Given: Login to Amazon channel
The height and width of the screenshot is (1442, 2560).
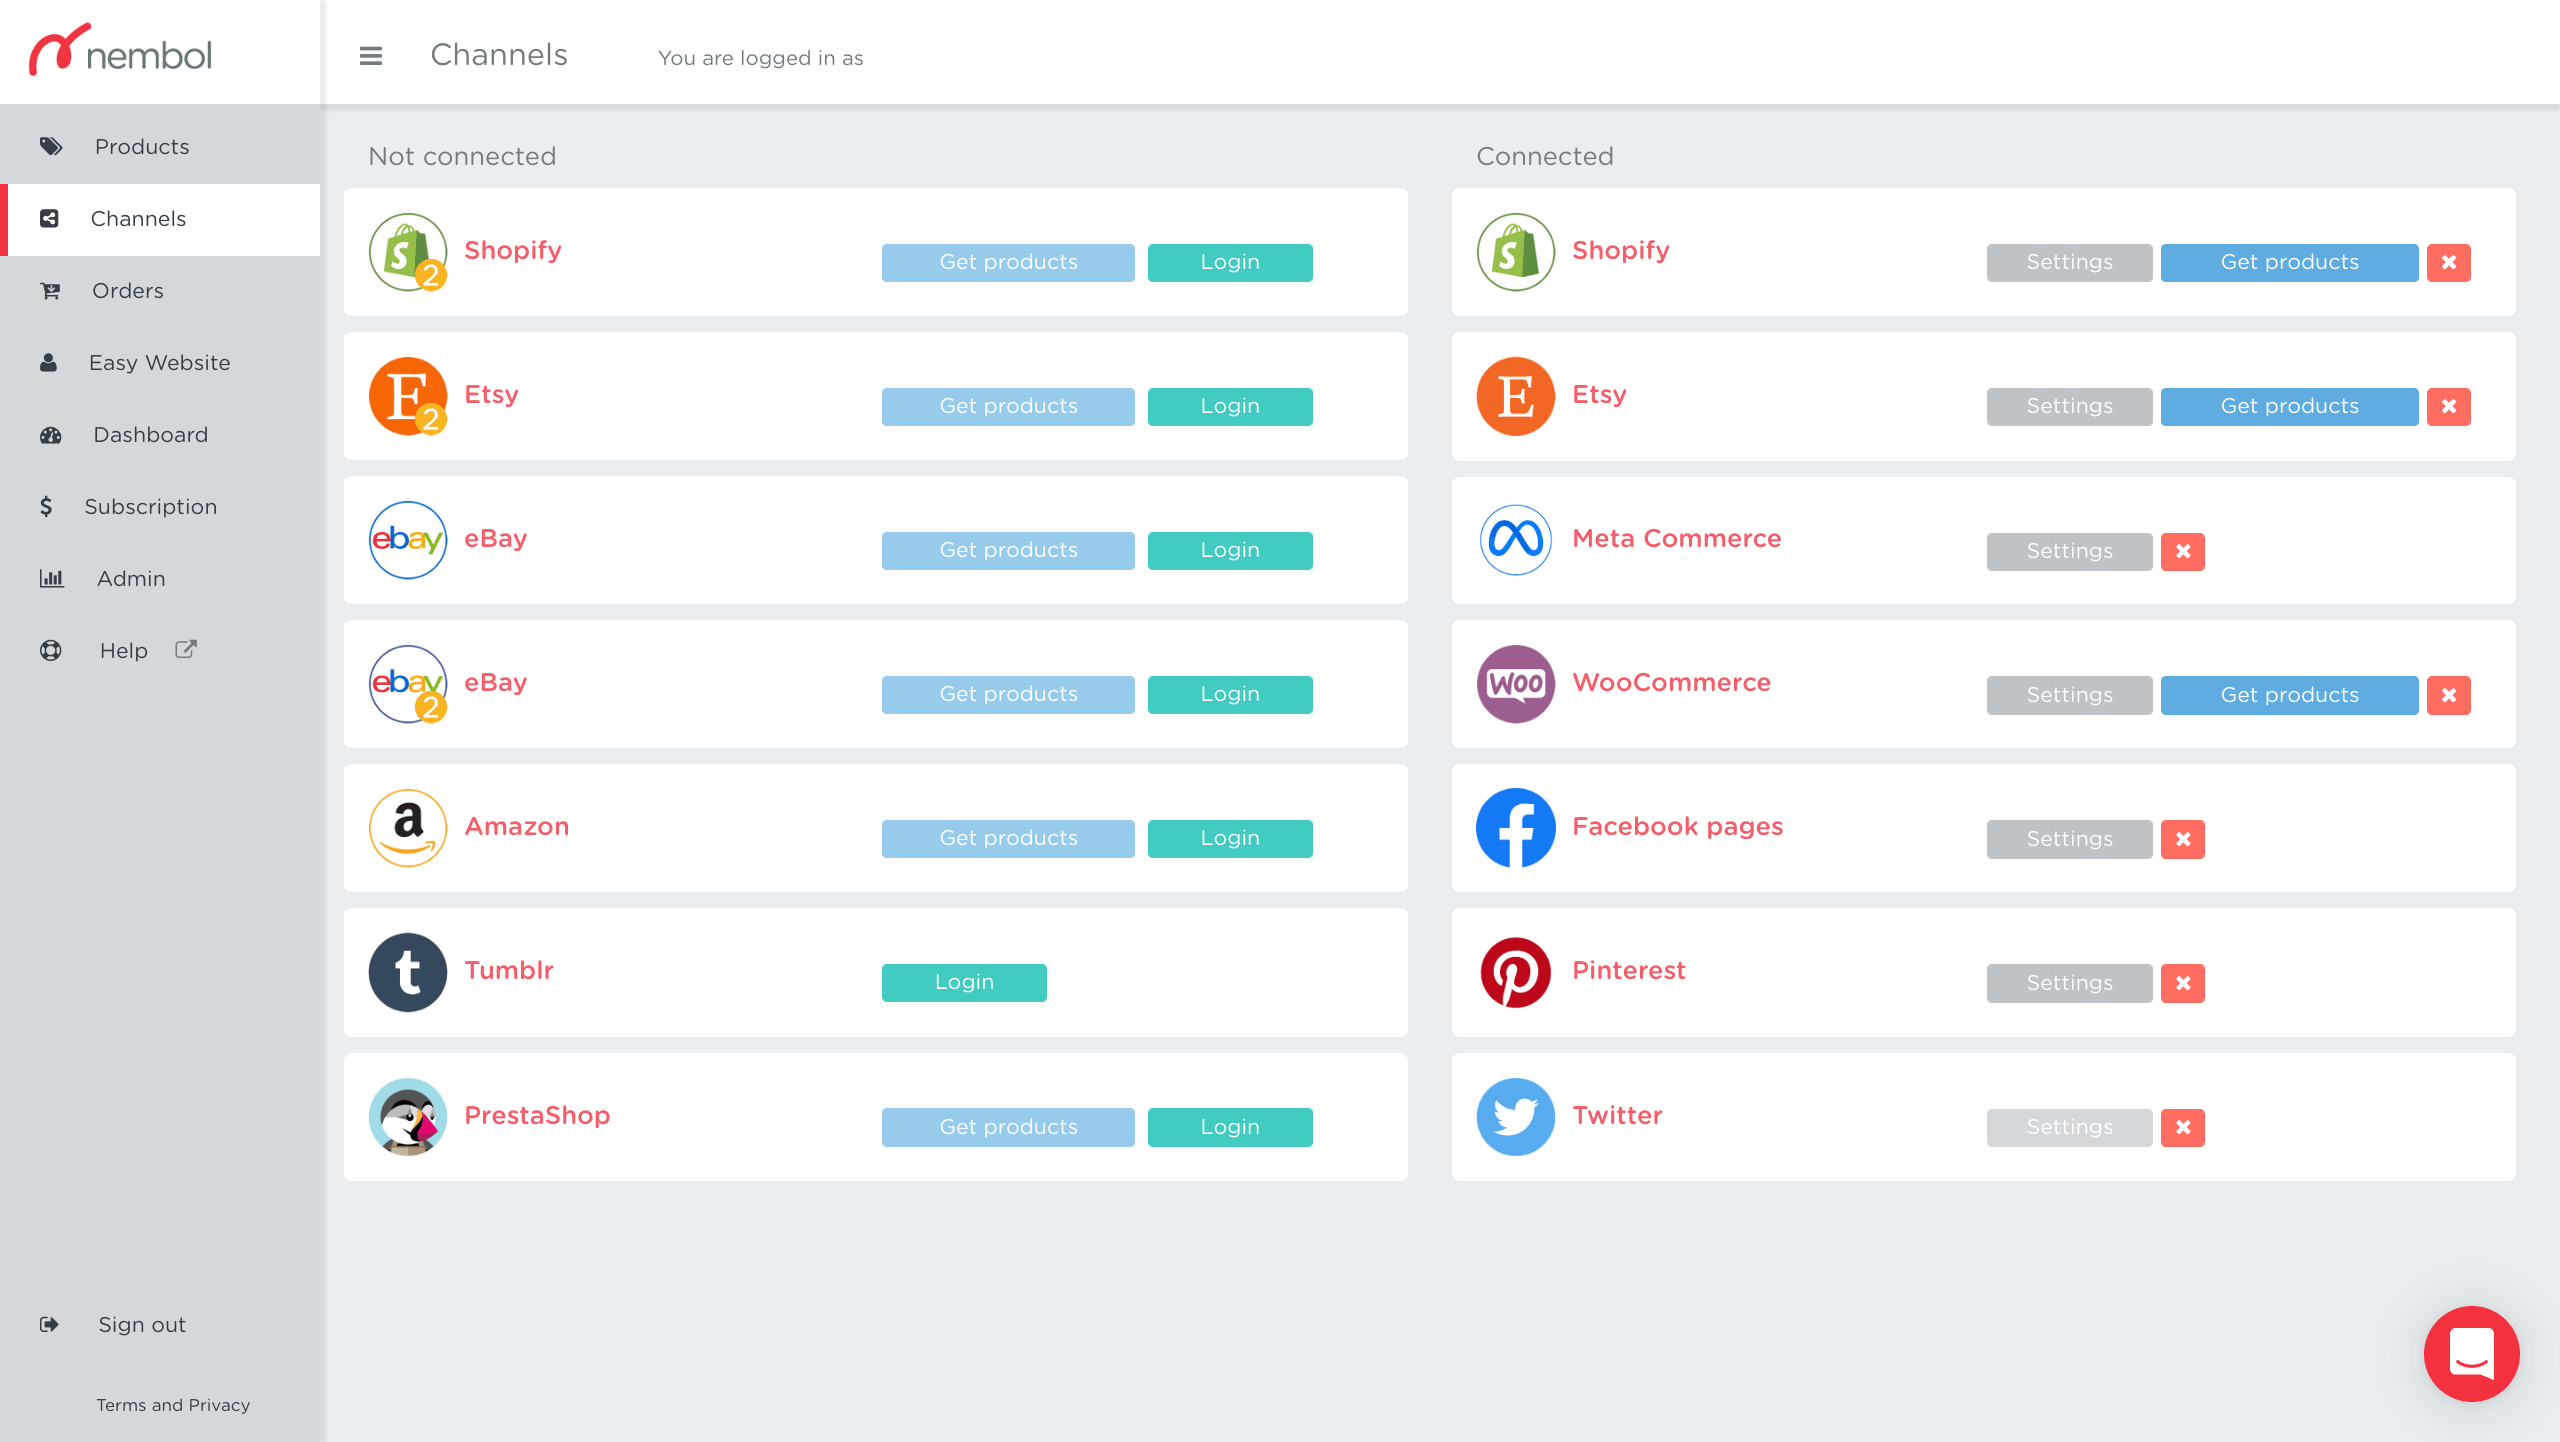Looking at the screenshot, I should pos(1230,839).
